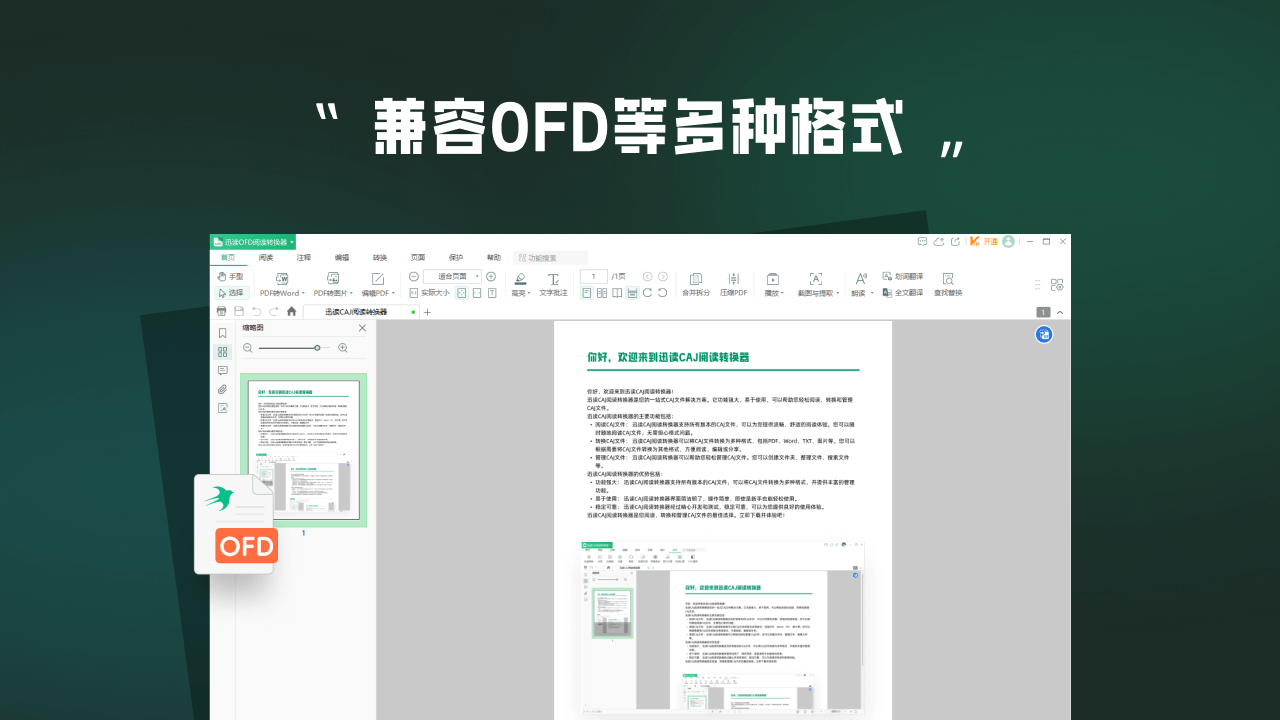The width and height of the screenshot is (1280, 720).
Task: Open word translation (划词翻译)
Action: (x=902, y=276)
